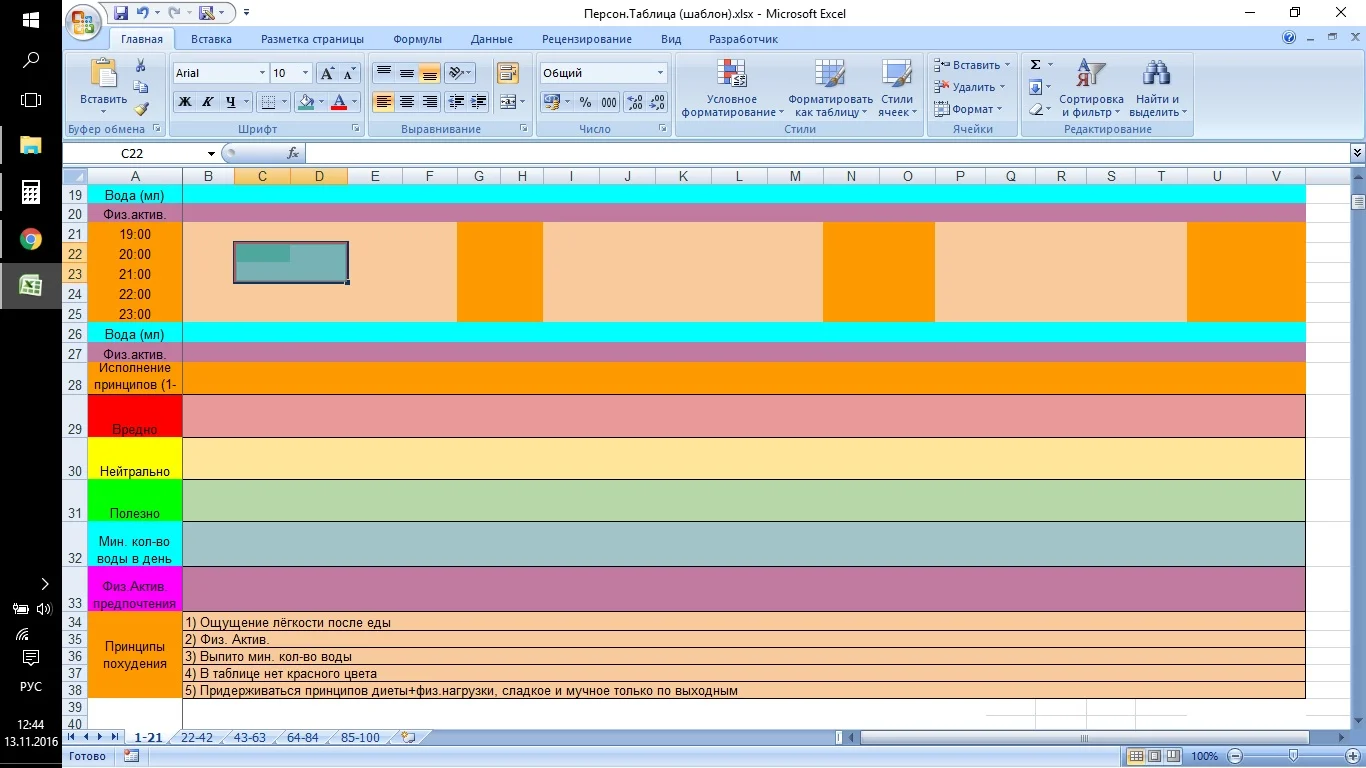Click the AutoSum sigma icon
Screen dimensions: 1366x768
[x=1036, y=65]
